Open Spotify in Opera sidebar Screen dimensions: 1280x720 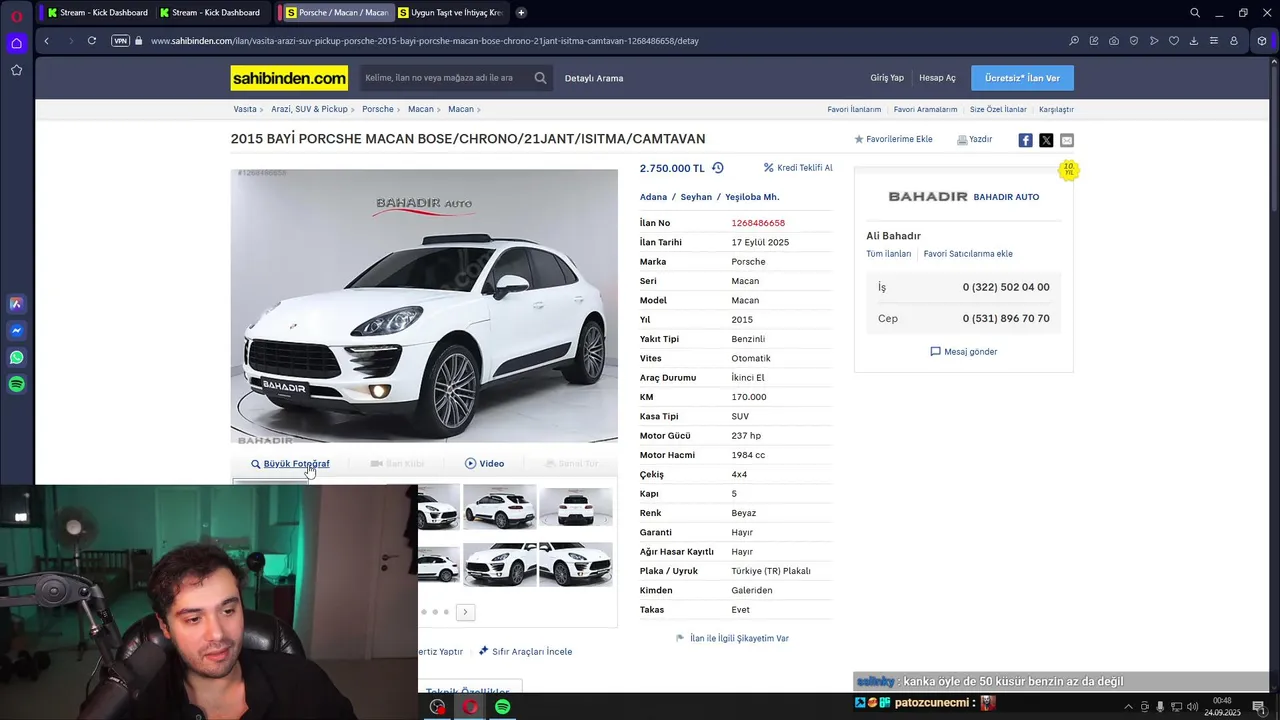point(16,384)
